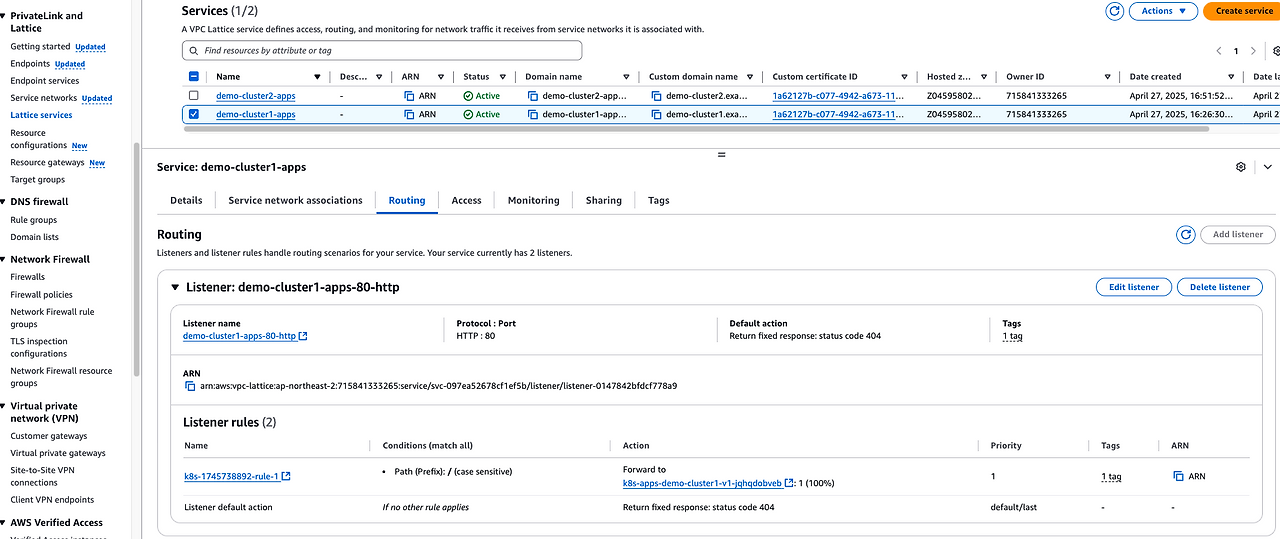Open the Actions dropdown
Viewport: 1280px width, 539px height.
1163,11
